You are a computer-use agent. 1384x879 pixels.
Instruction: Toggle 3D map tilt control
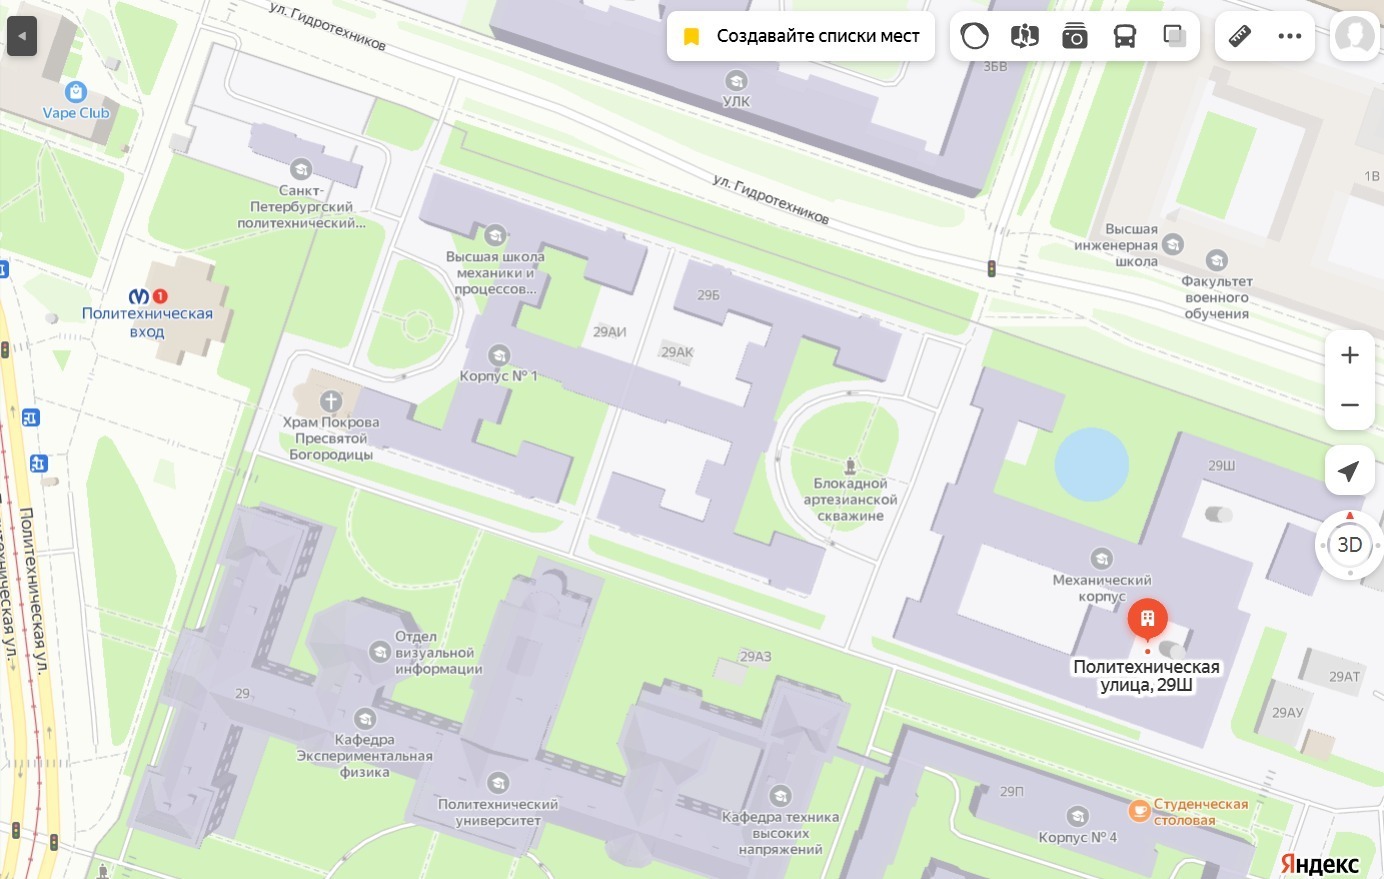(1350, 545)
